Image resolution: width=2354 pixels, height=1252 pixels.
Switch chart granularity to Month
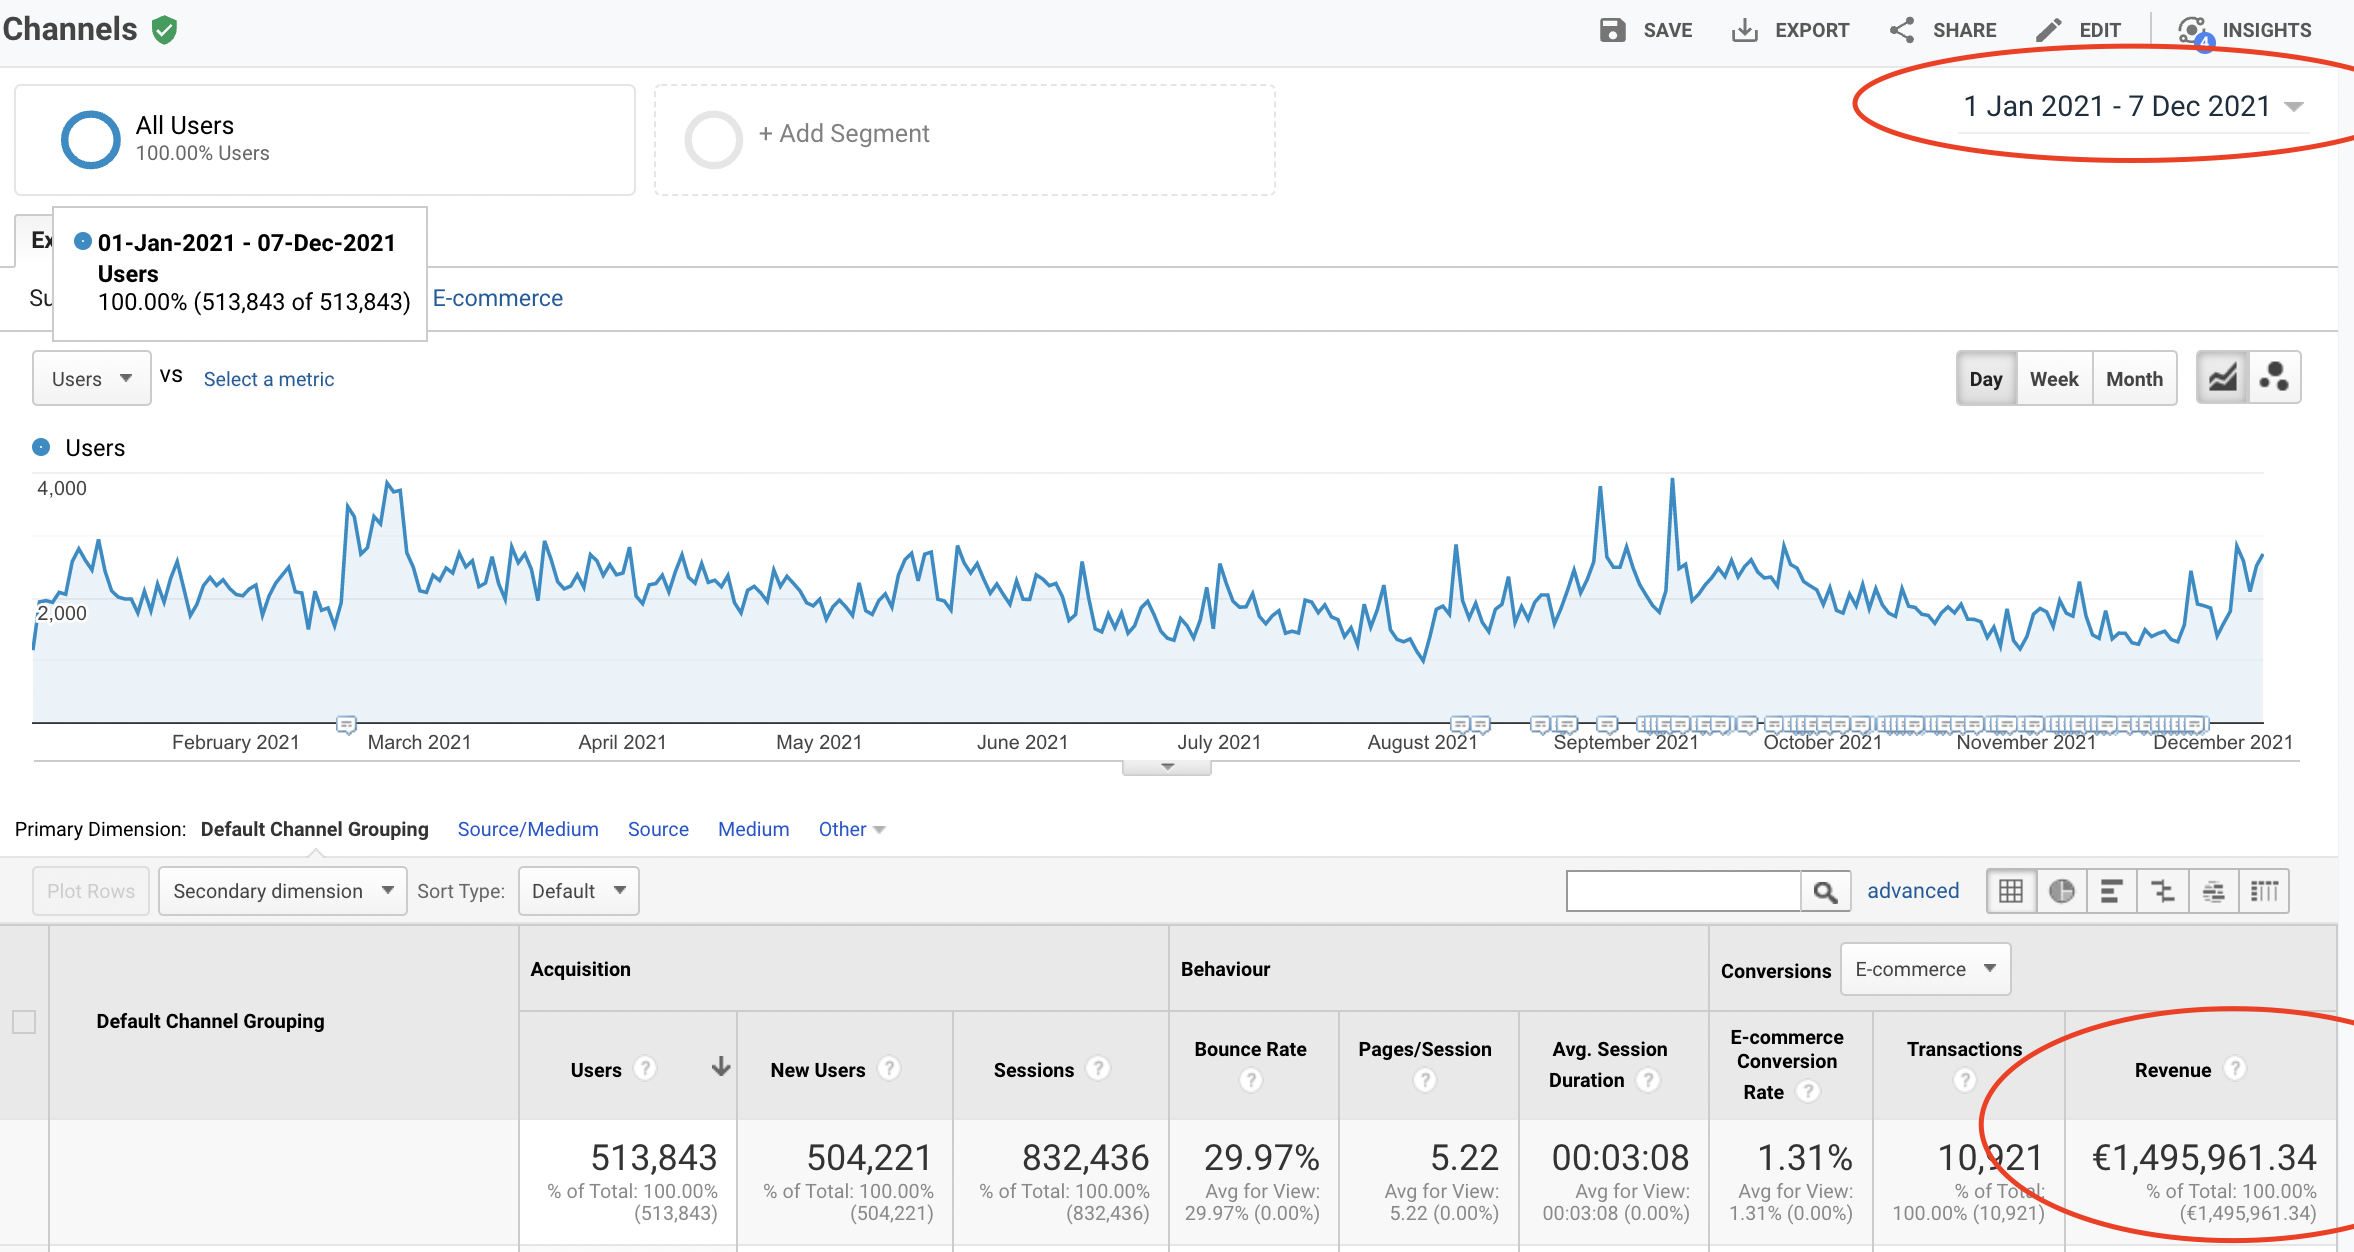(x=2134, y=379)
